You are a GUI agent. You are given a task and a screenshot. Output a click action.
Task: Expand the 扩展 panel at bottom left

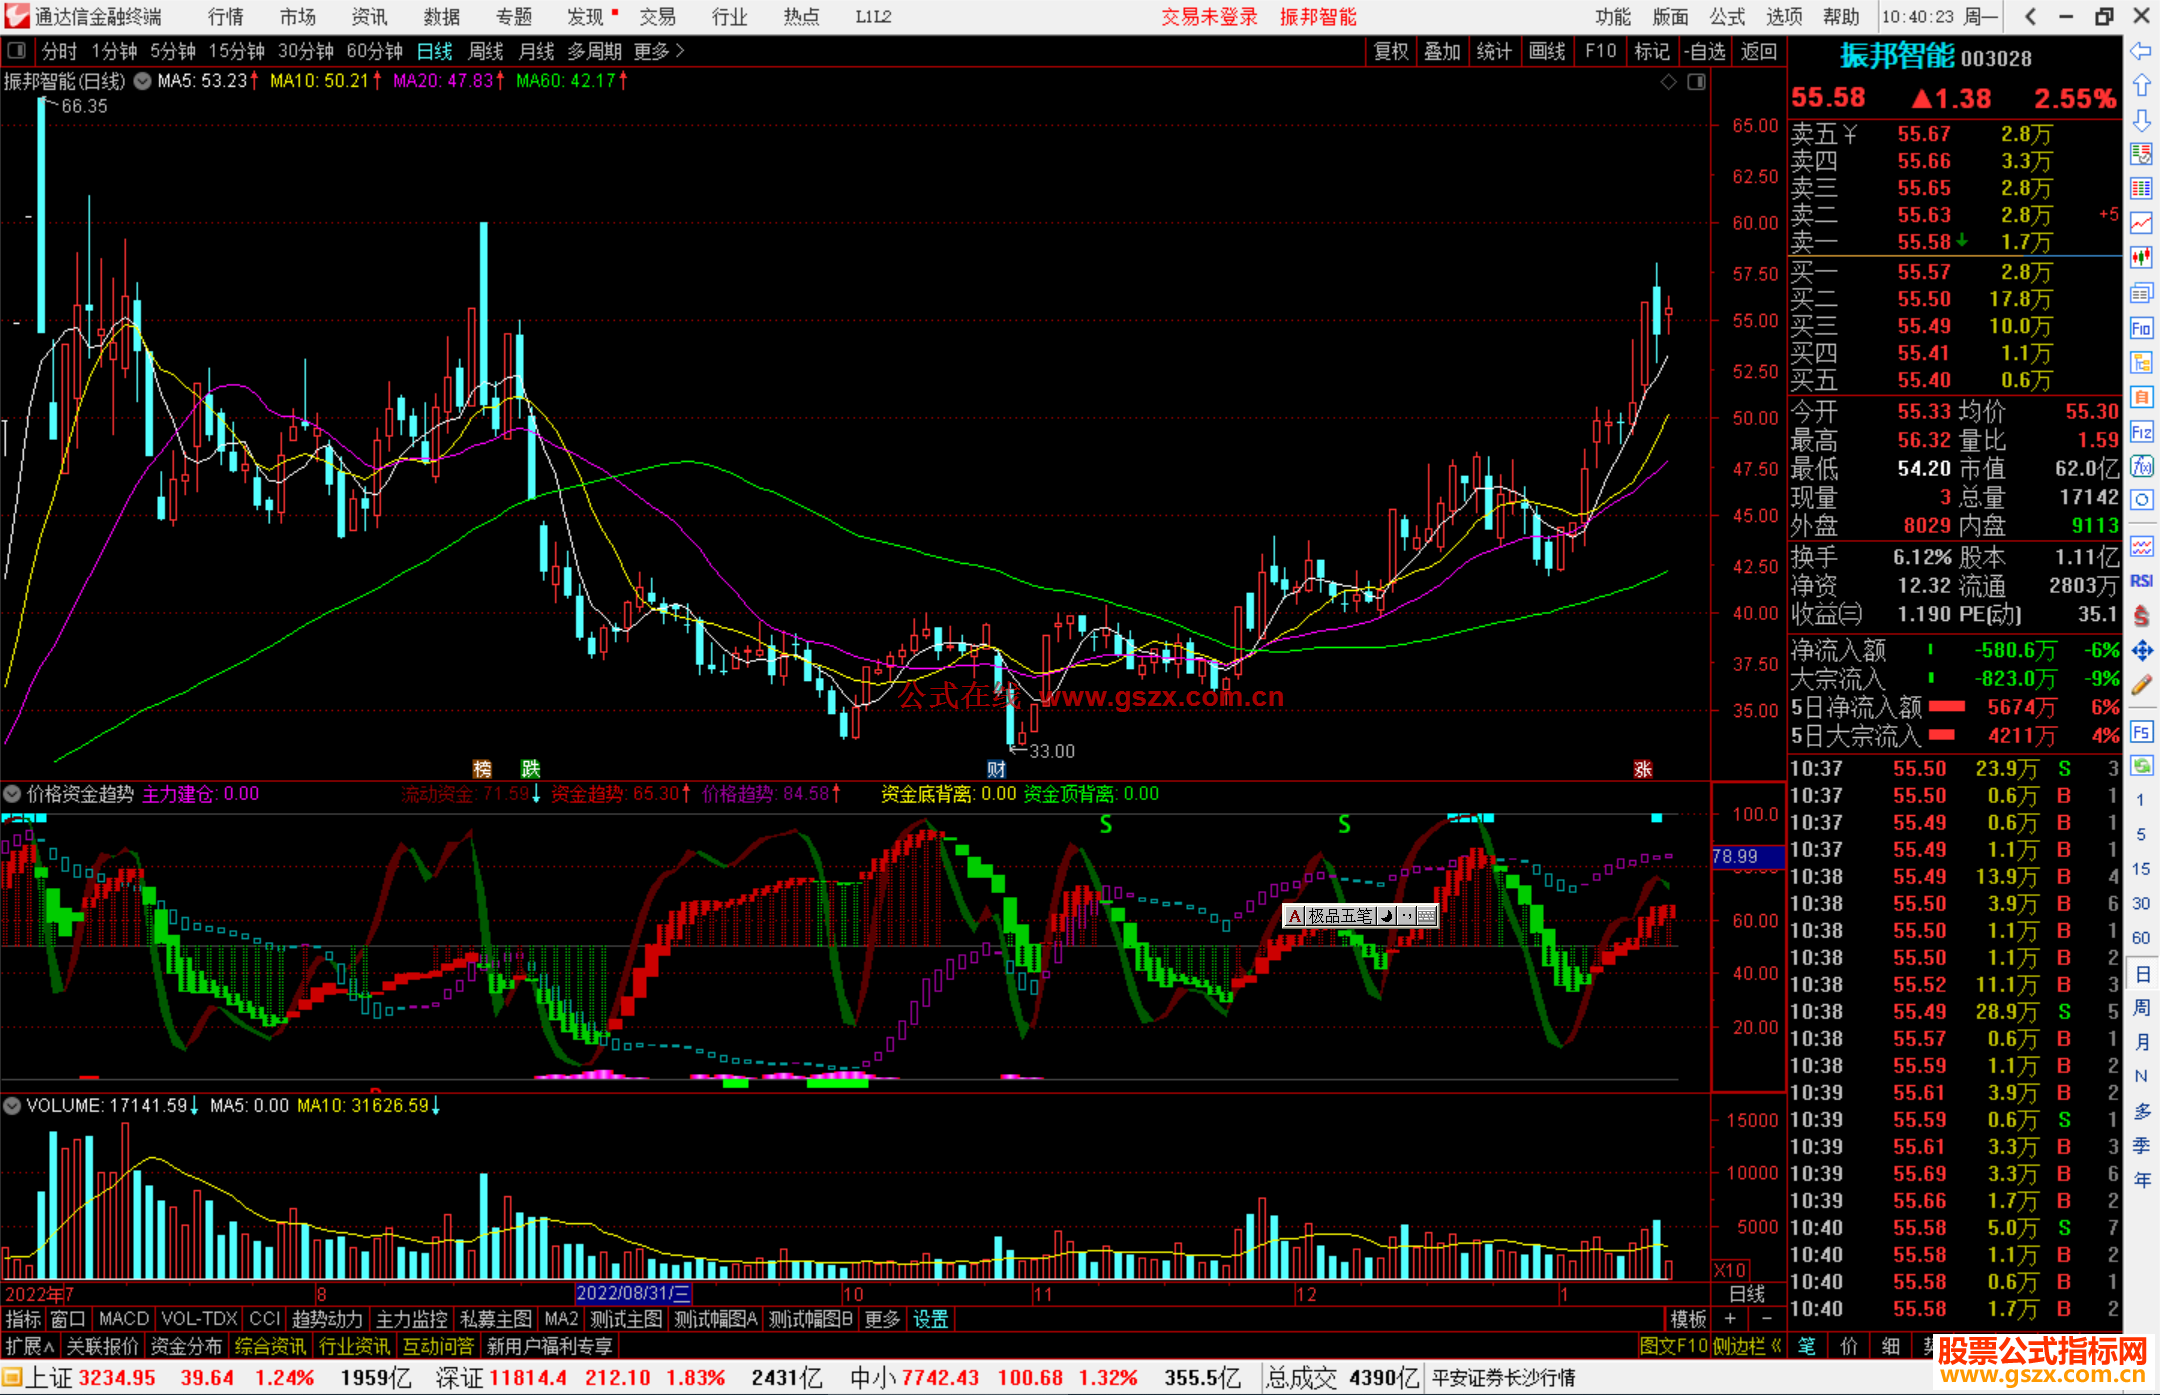pos(30,1346)
